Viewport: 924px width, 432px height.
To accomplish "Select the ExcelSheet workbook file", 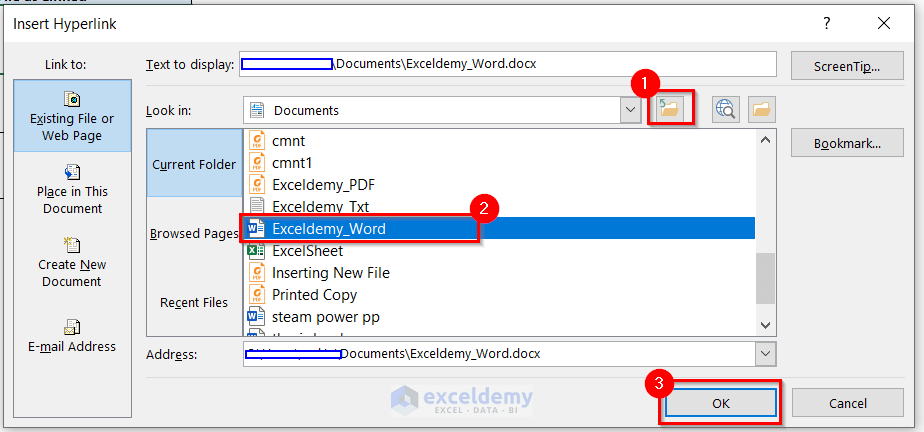I will point(500,250).
